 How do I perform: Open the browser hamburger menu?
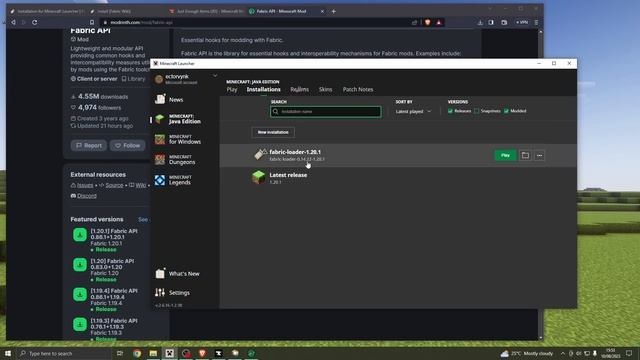pos(536,22)
